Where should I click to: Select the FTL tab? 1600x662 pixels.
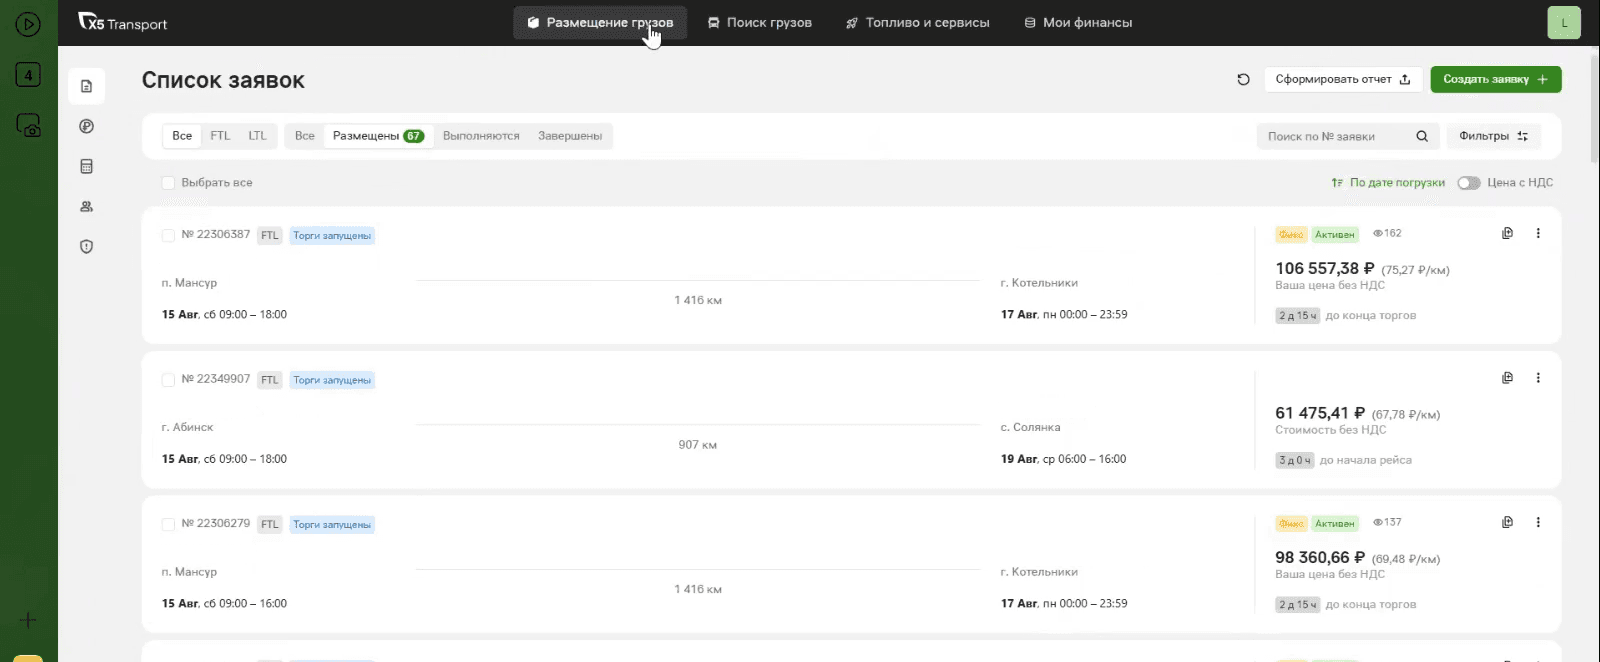coord(220,136)
